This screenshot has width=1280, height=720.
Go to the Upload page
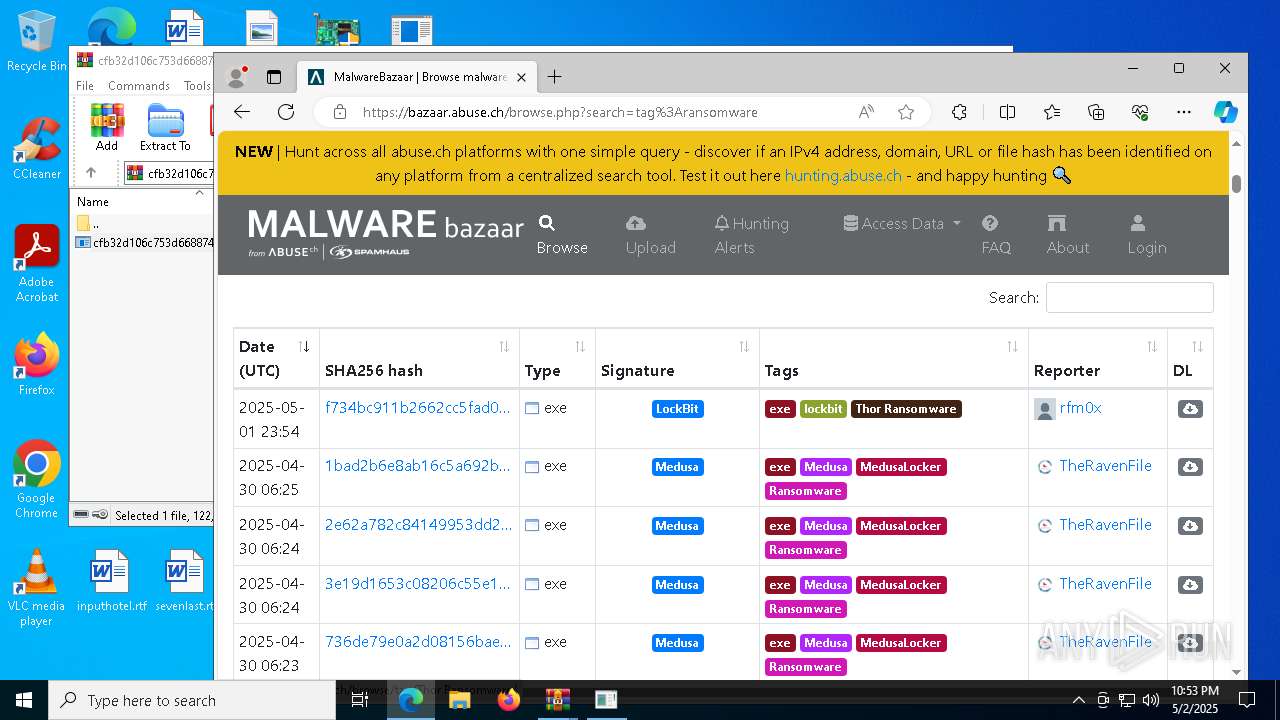pos(651,235)
